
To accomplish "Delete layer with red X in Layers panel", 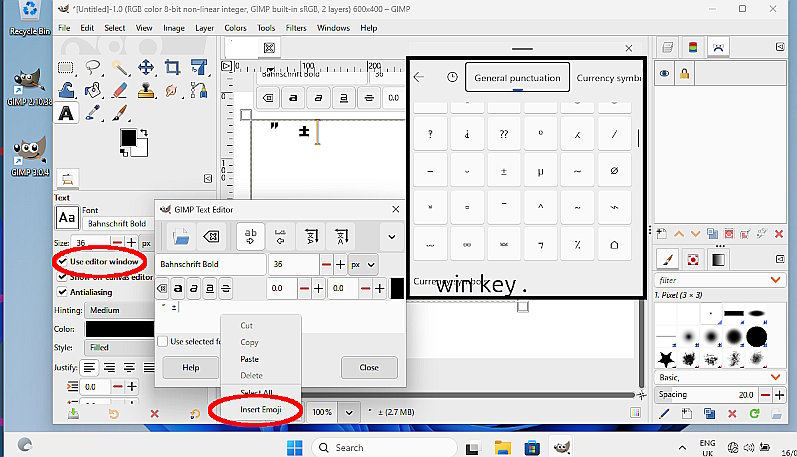I will coord(779,234).
